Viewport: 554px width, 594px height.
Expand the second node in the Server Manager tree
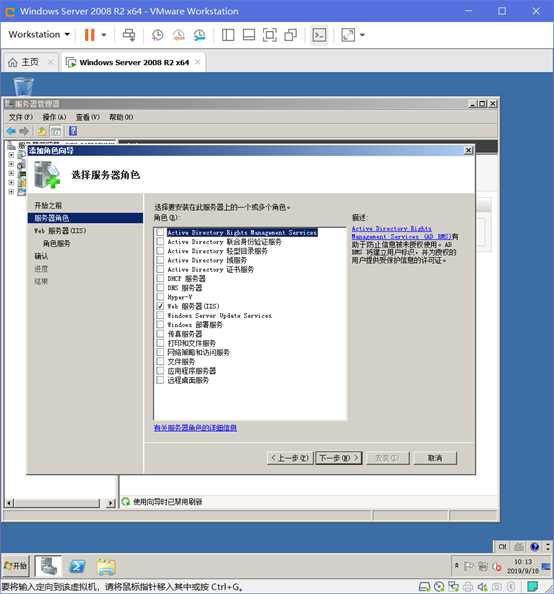point(11,164)
